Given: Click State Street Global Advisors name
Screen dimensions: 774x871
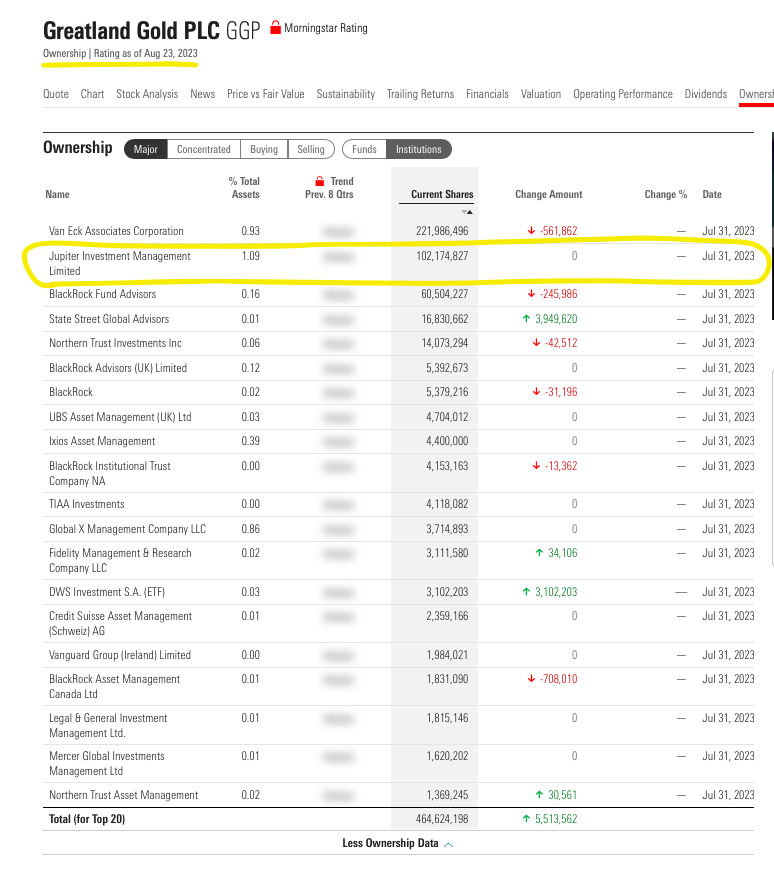Looking at the screenshot, I should click(x=109, y=319).
